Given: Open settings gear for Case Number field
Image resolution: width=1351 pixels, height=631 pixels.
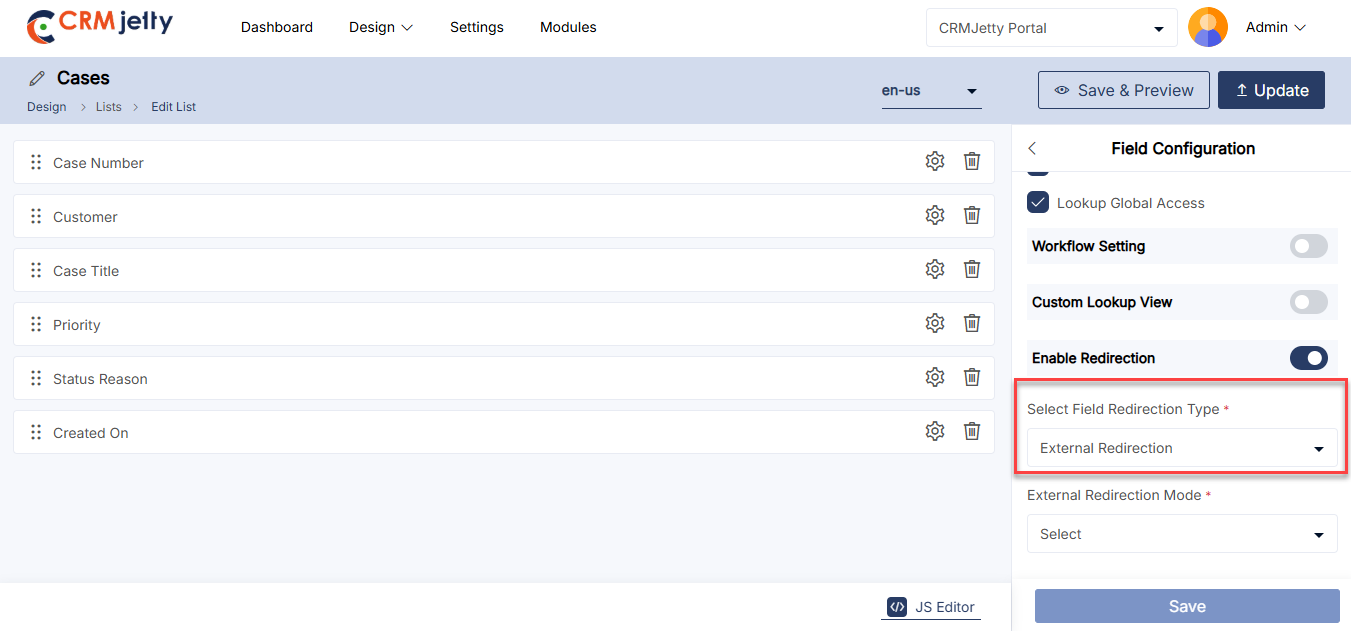Looking at the screenshot, I should pyautogui.click(x=934, y=162).
